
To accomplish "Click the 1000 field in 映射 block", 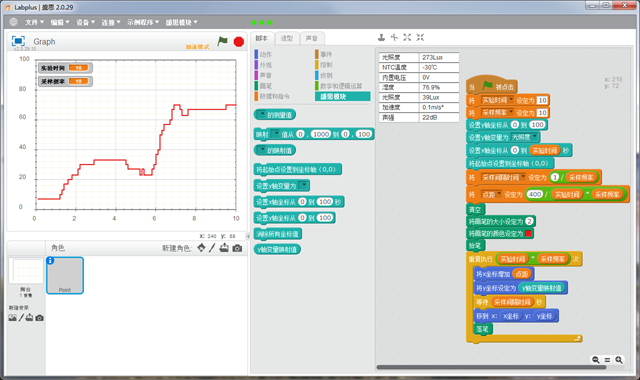I will pyautogui.click(x=321, y=134).
